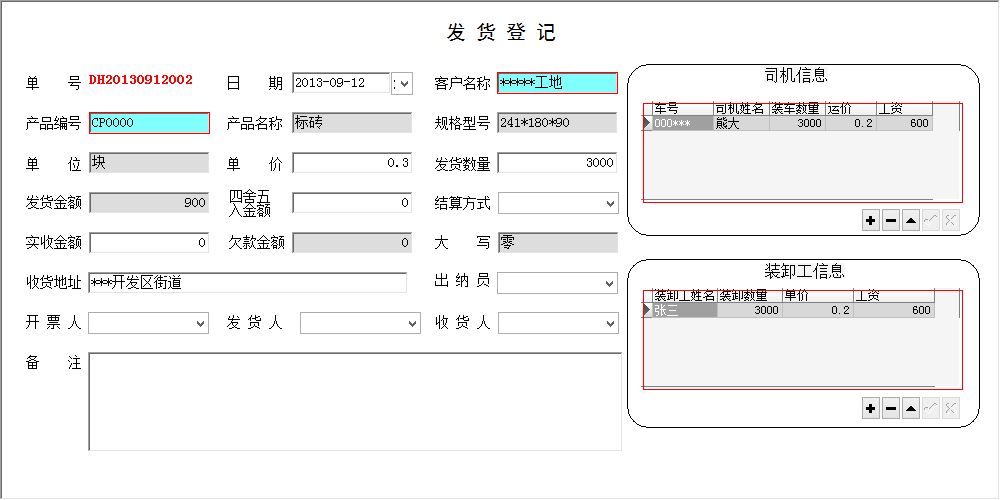Expand the 收货人 dropdown
The width and height of the screenshot is (1000, 500).
click(610, 323)
